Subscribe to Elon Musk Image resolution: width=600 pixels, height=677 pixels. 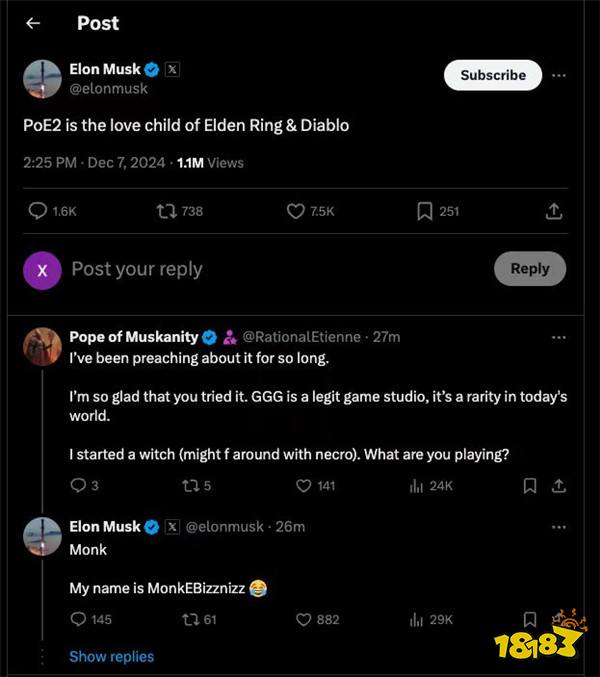(493, 75)
